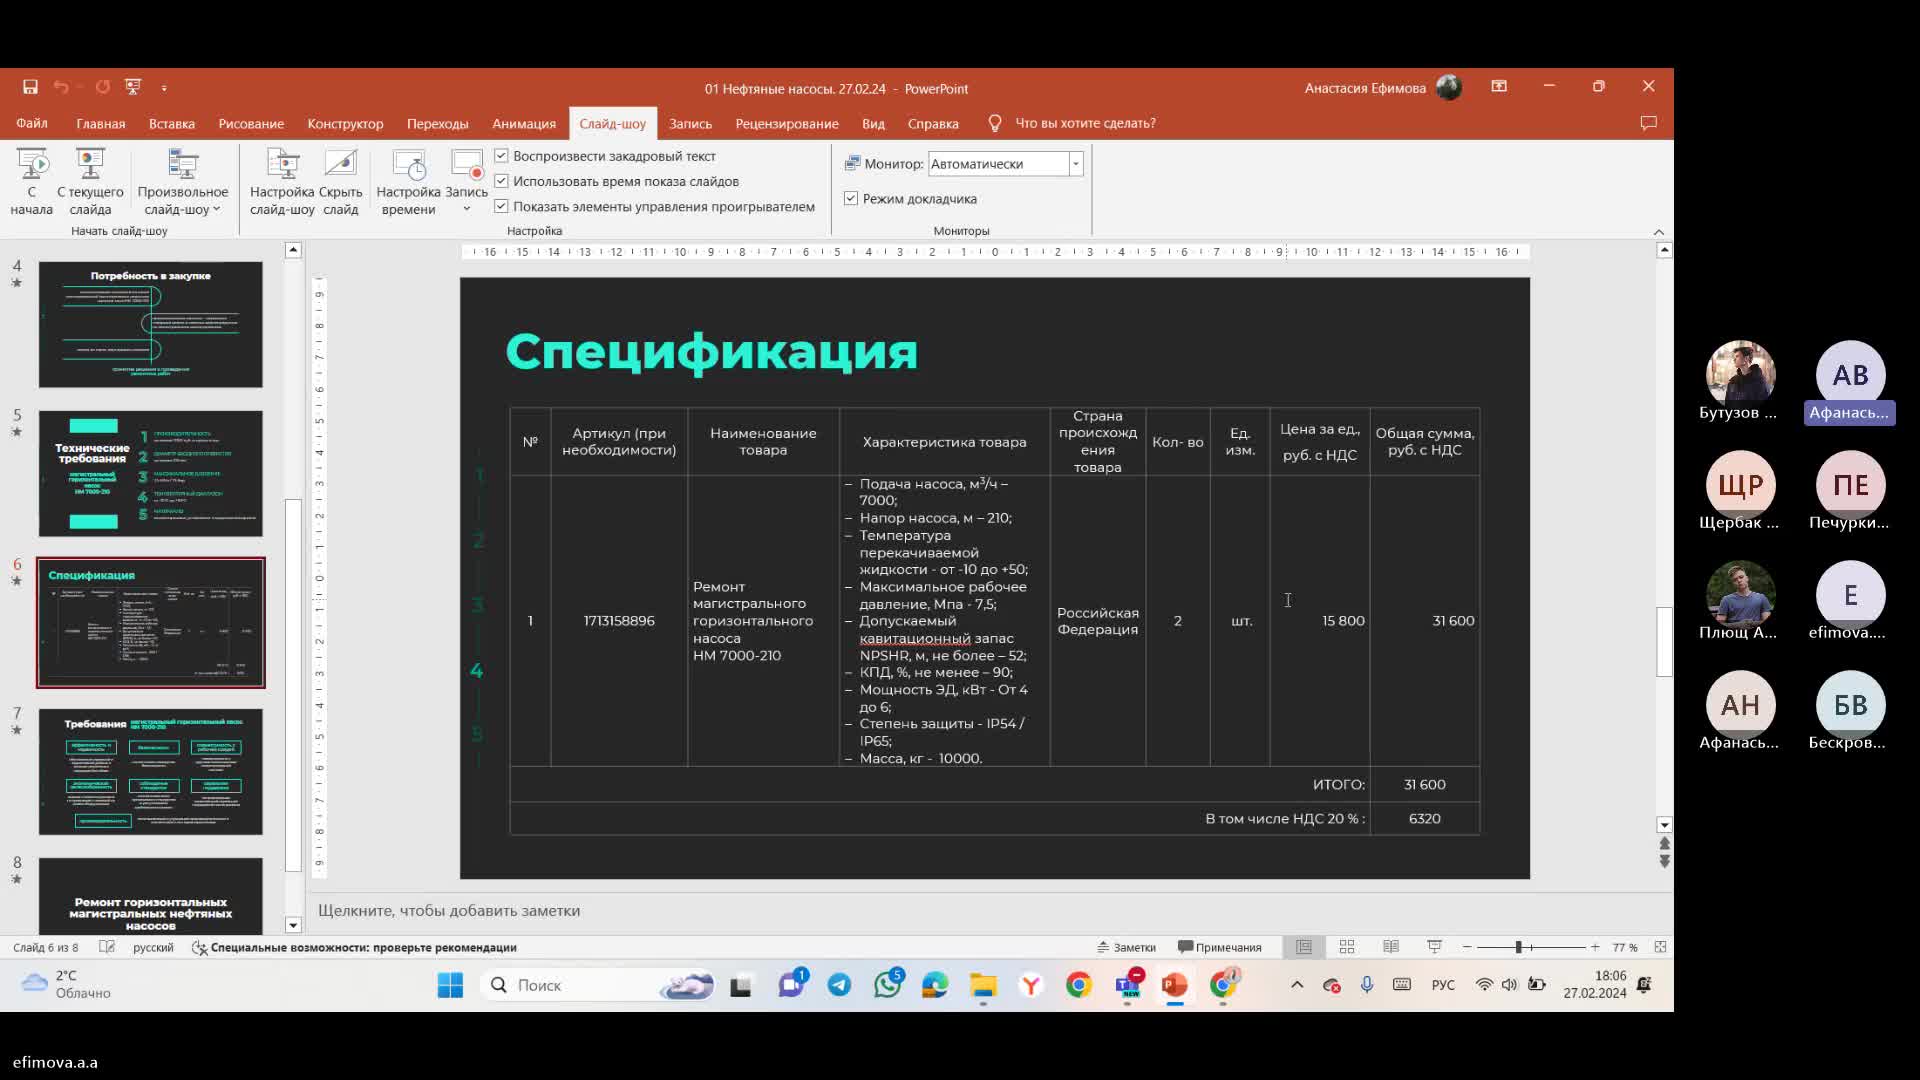Open the 'Переходы' tab
The width and height of the screenshot is (1920, 1080).
[x=437, y=123]
